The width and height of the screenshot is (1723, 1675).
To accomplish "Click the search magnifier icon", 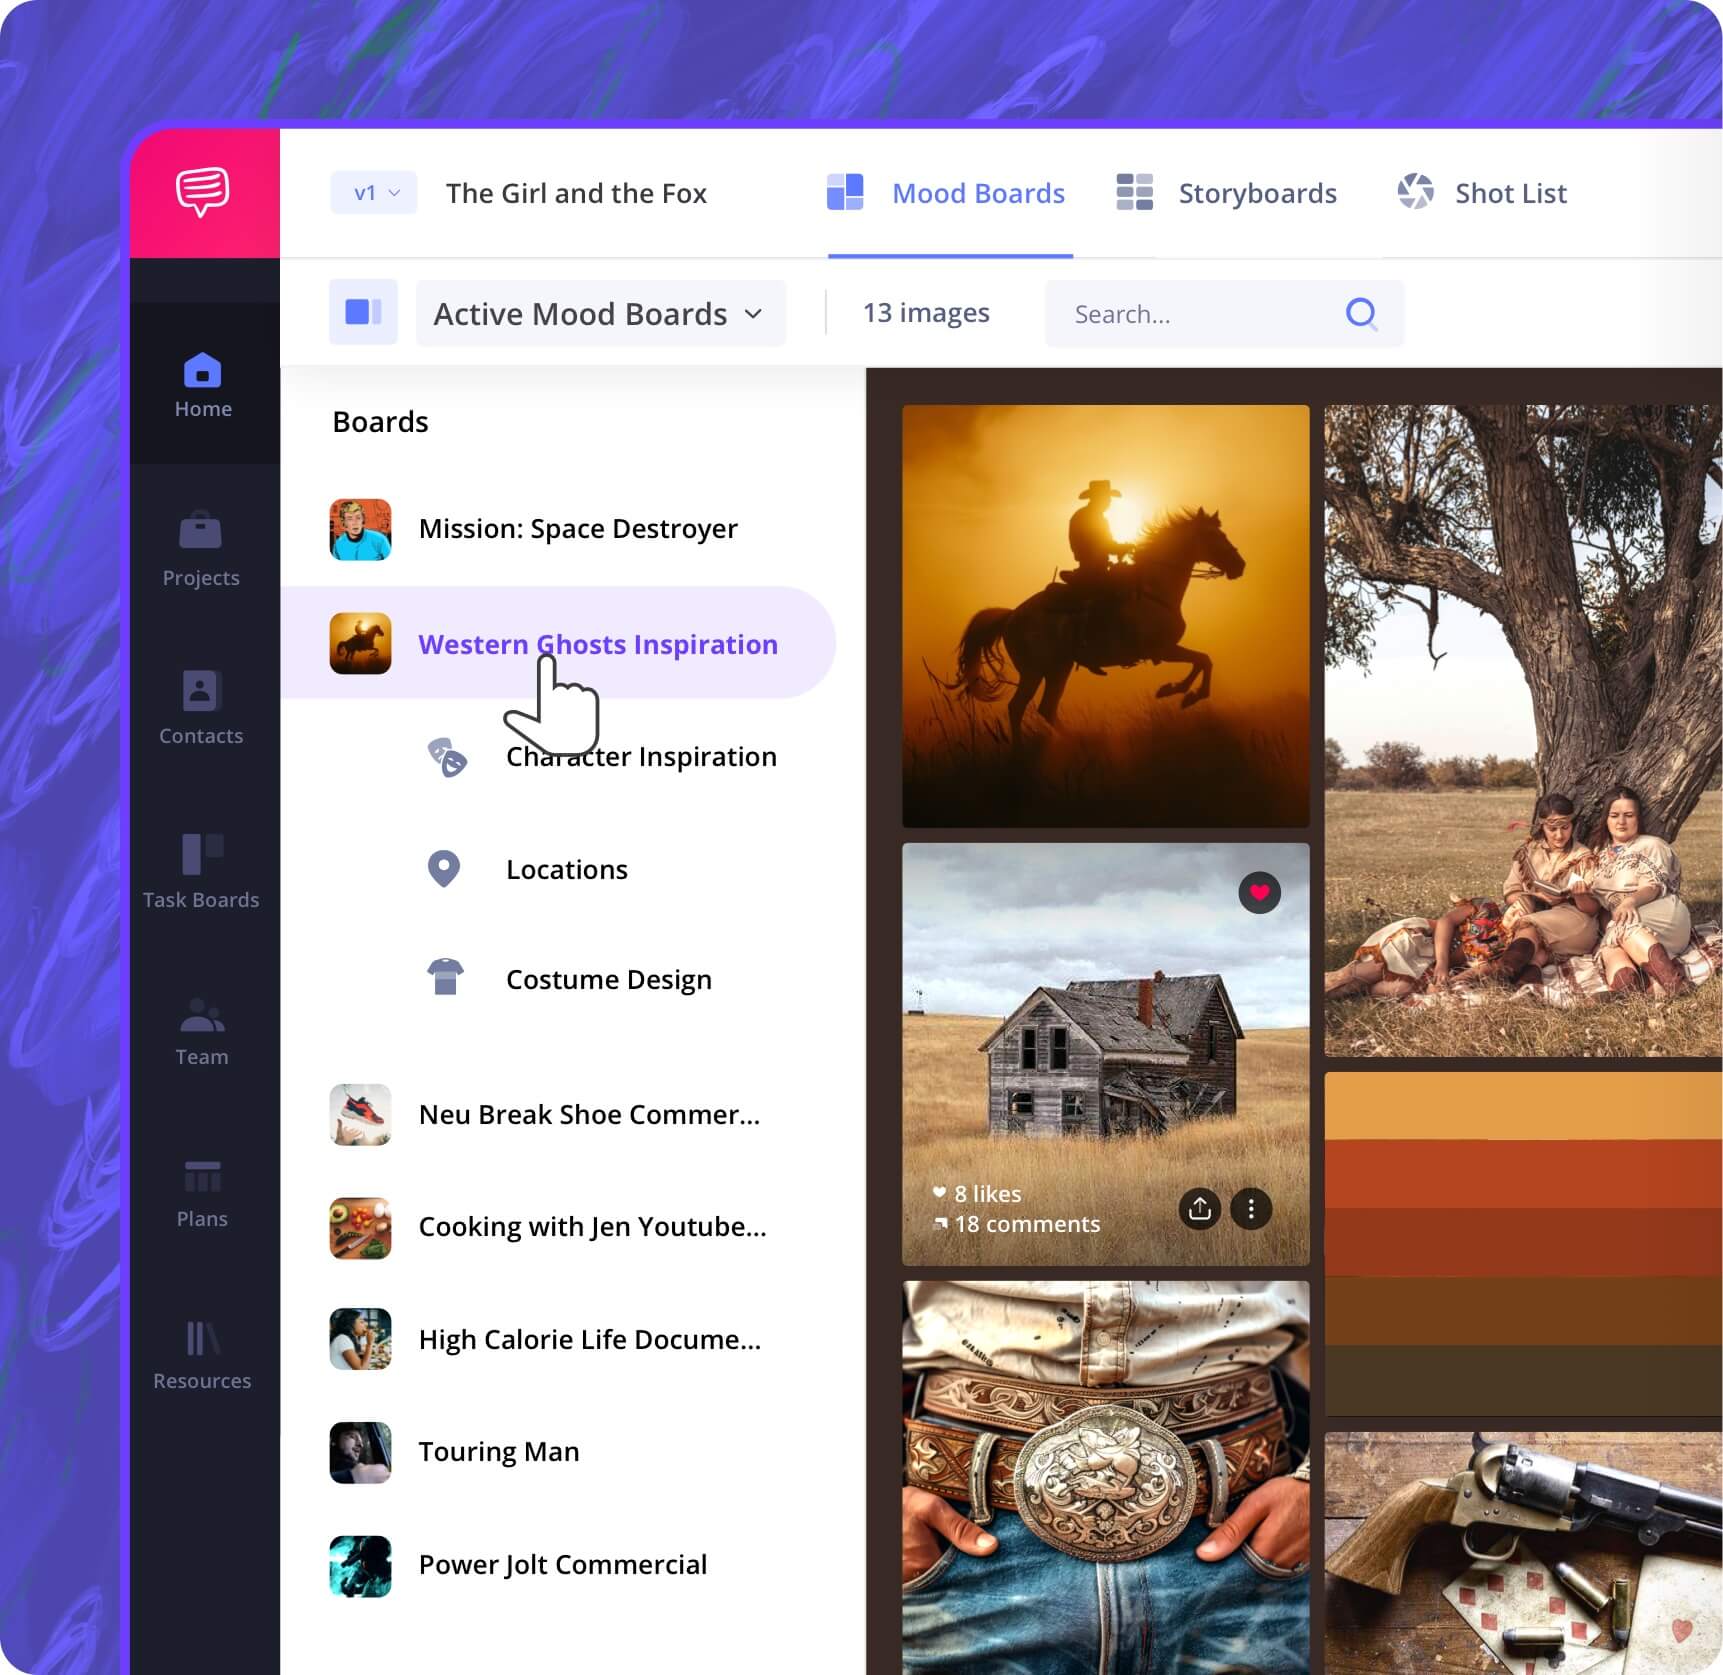I will (x=1361, y=315).
